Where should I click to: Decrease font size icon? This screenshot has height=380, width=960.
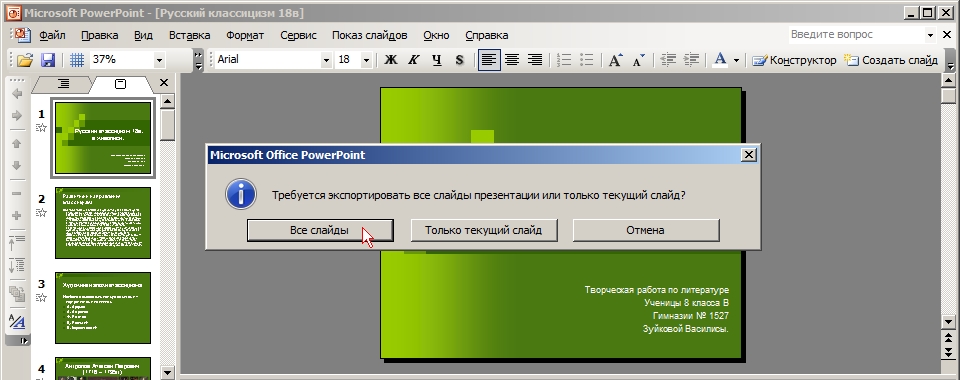(639, 60)
